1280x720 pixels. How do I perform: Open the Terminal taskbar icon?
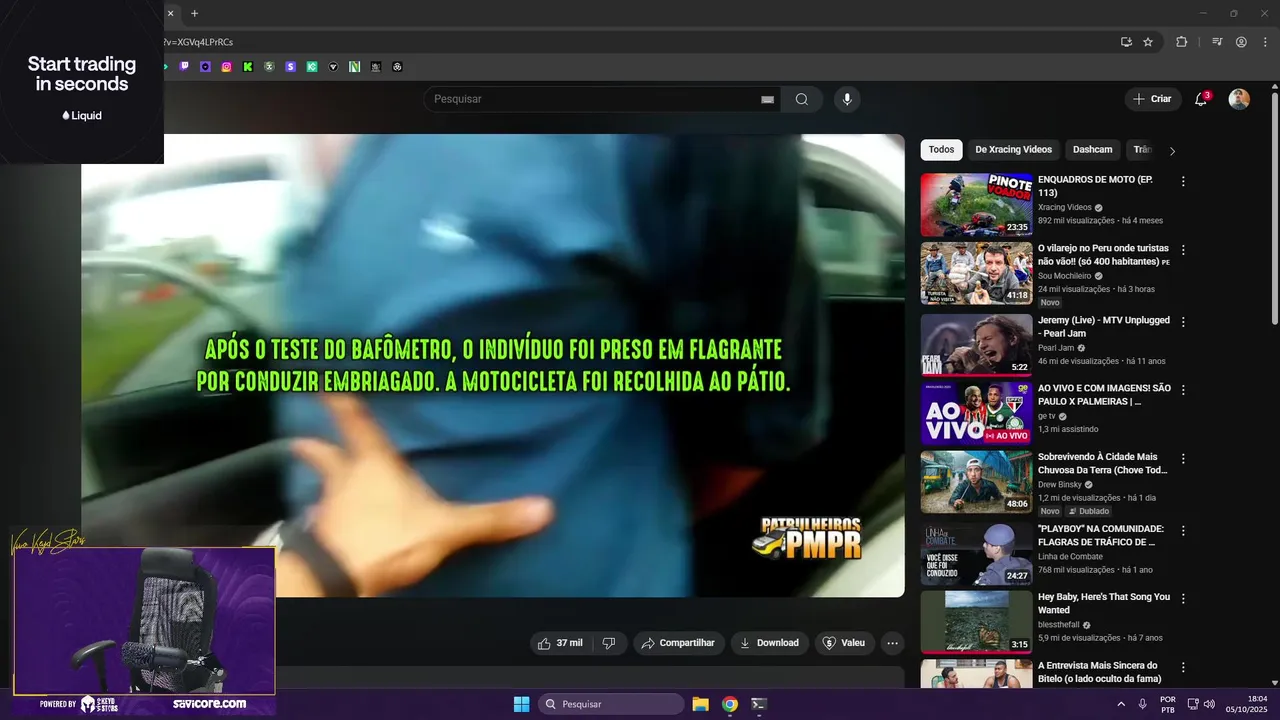759,704
